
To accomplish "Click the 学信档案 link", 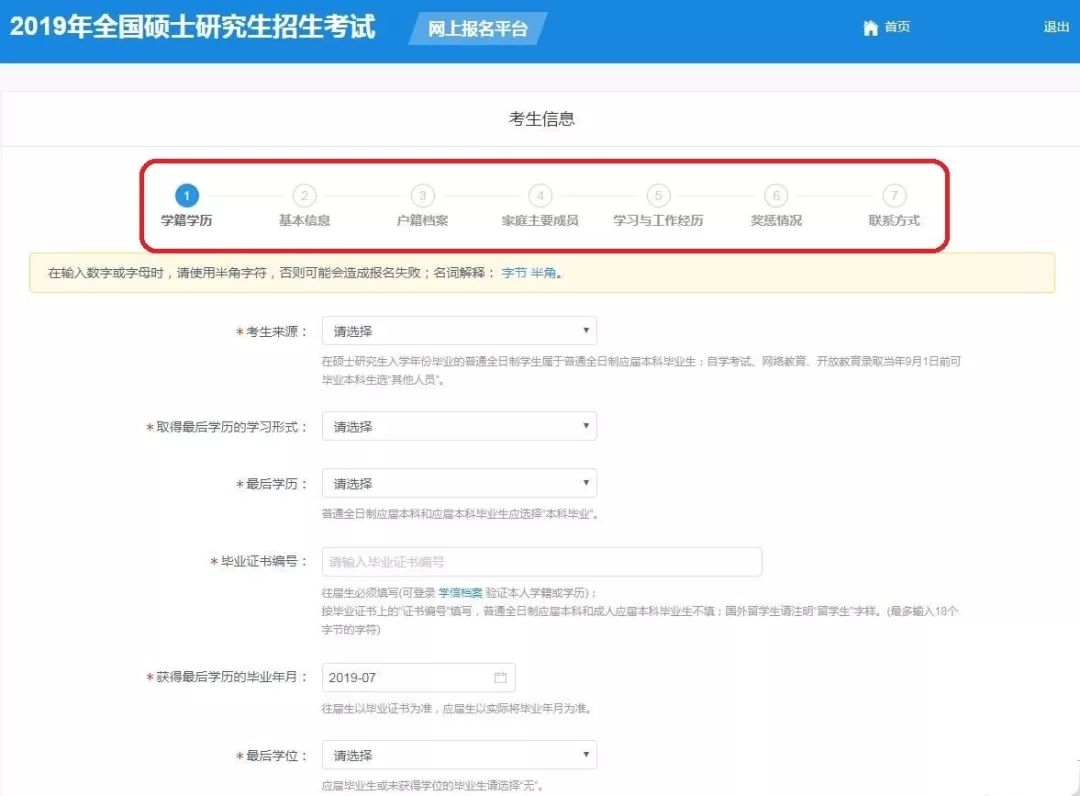I will [x=460, y=593].
